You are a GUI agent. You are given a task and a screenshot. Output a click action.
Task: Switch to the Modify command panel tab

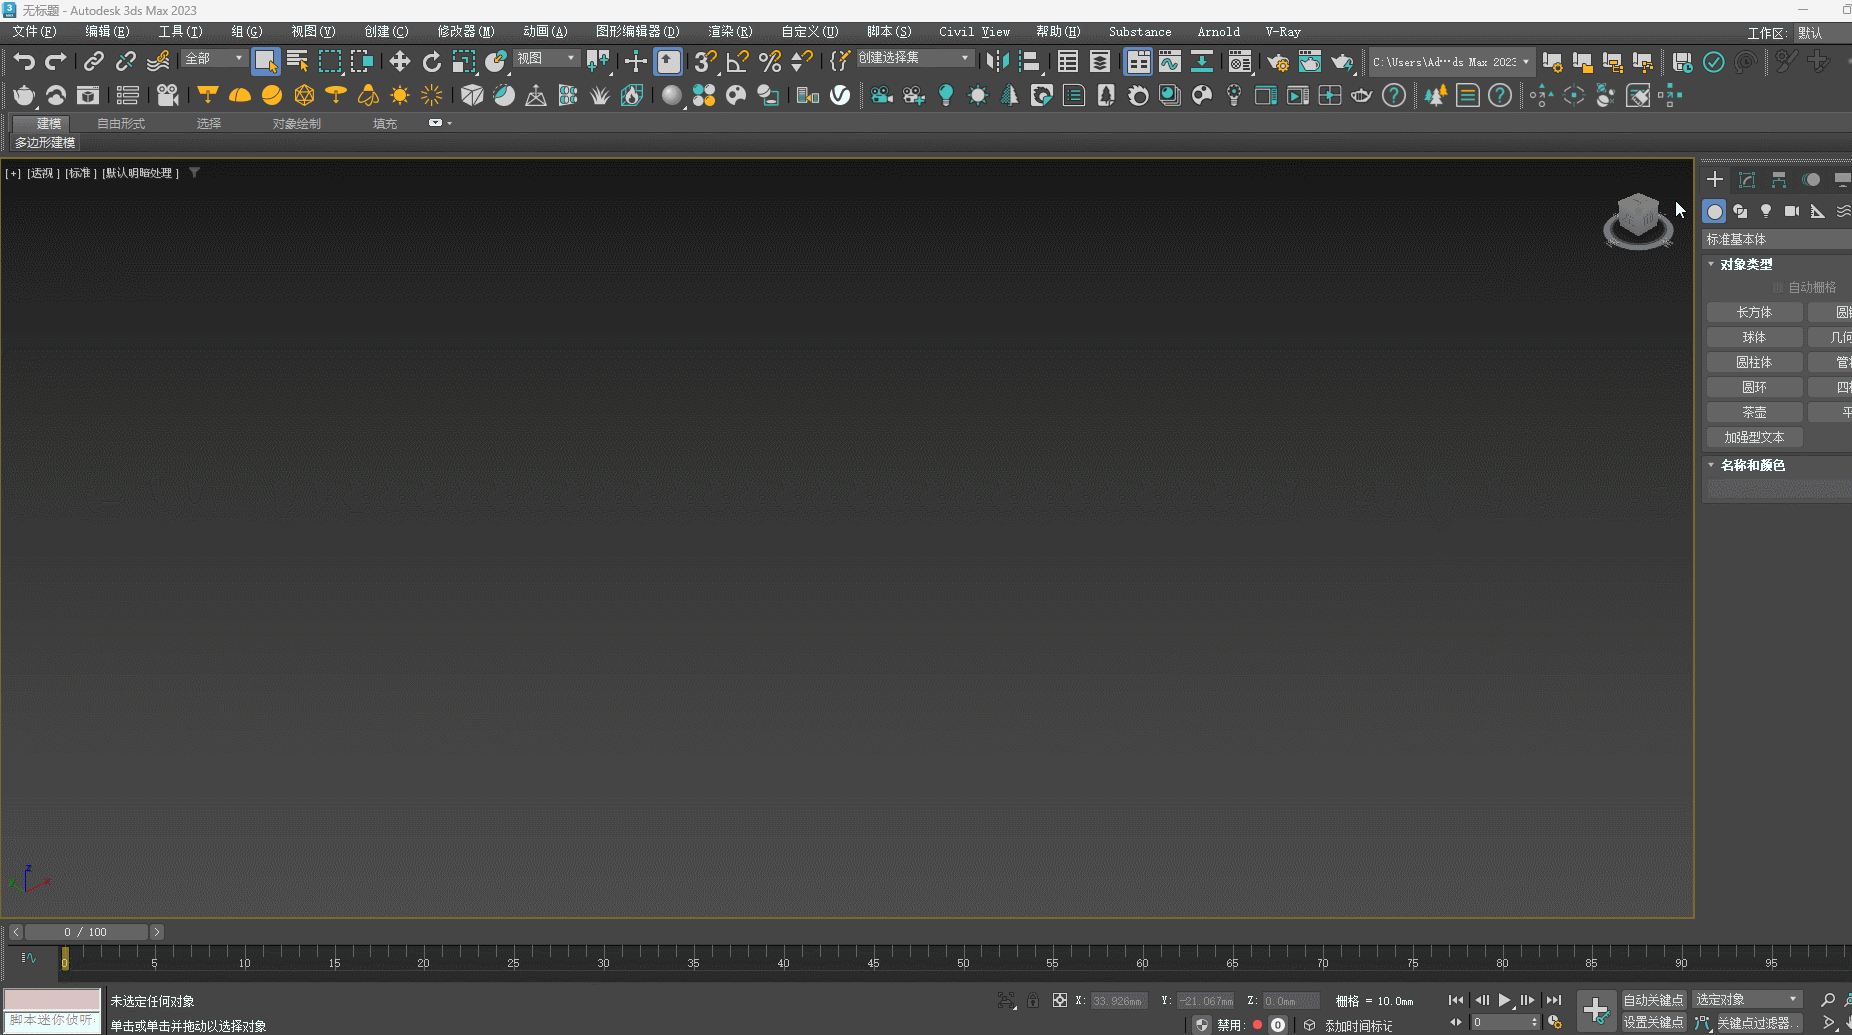click(1747, 180)
